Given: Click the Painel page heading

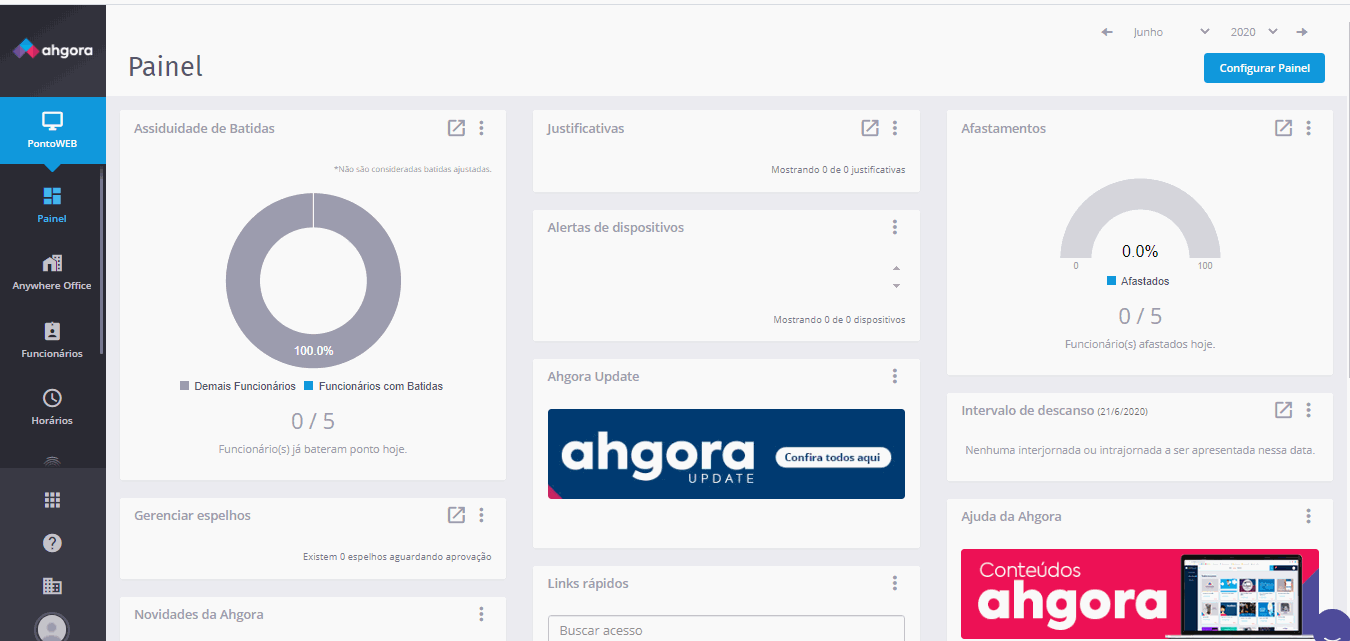Looking at the screenshot, I should [165, 67].
